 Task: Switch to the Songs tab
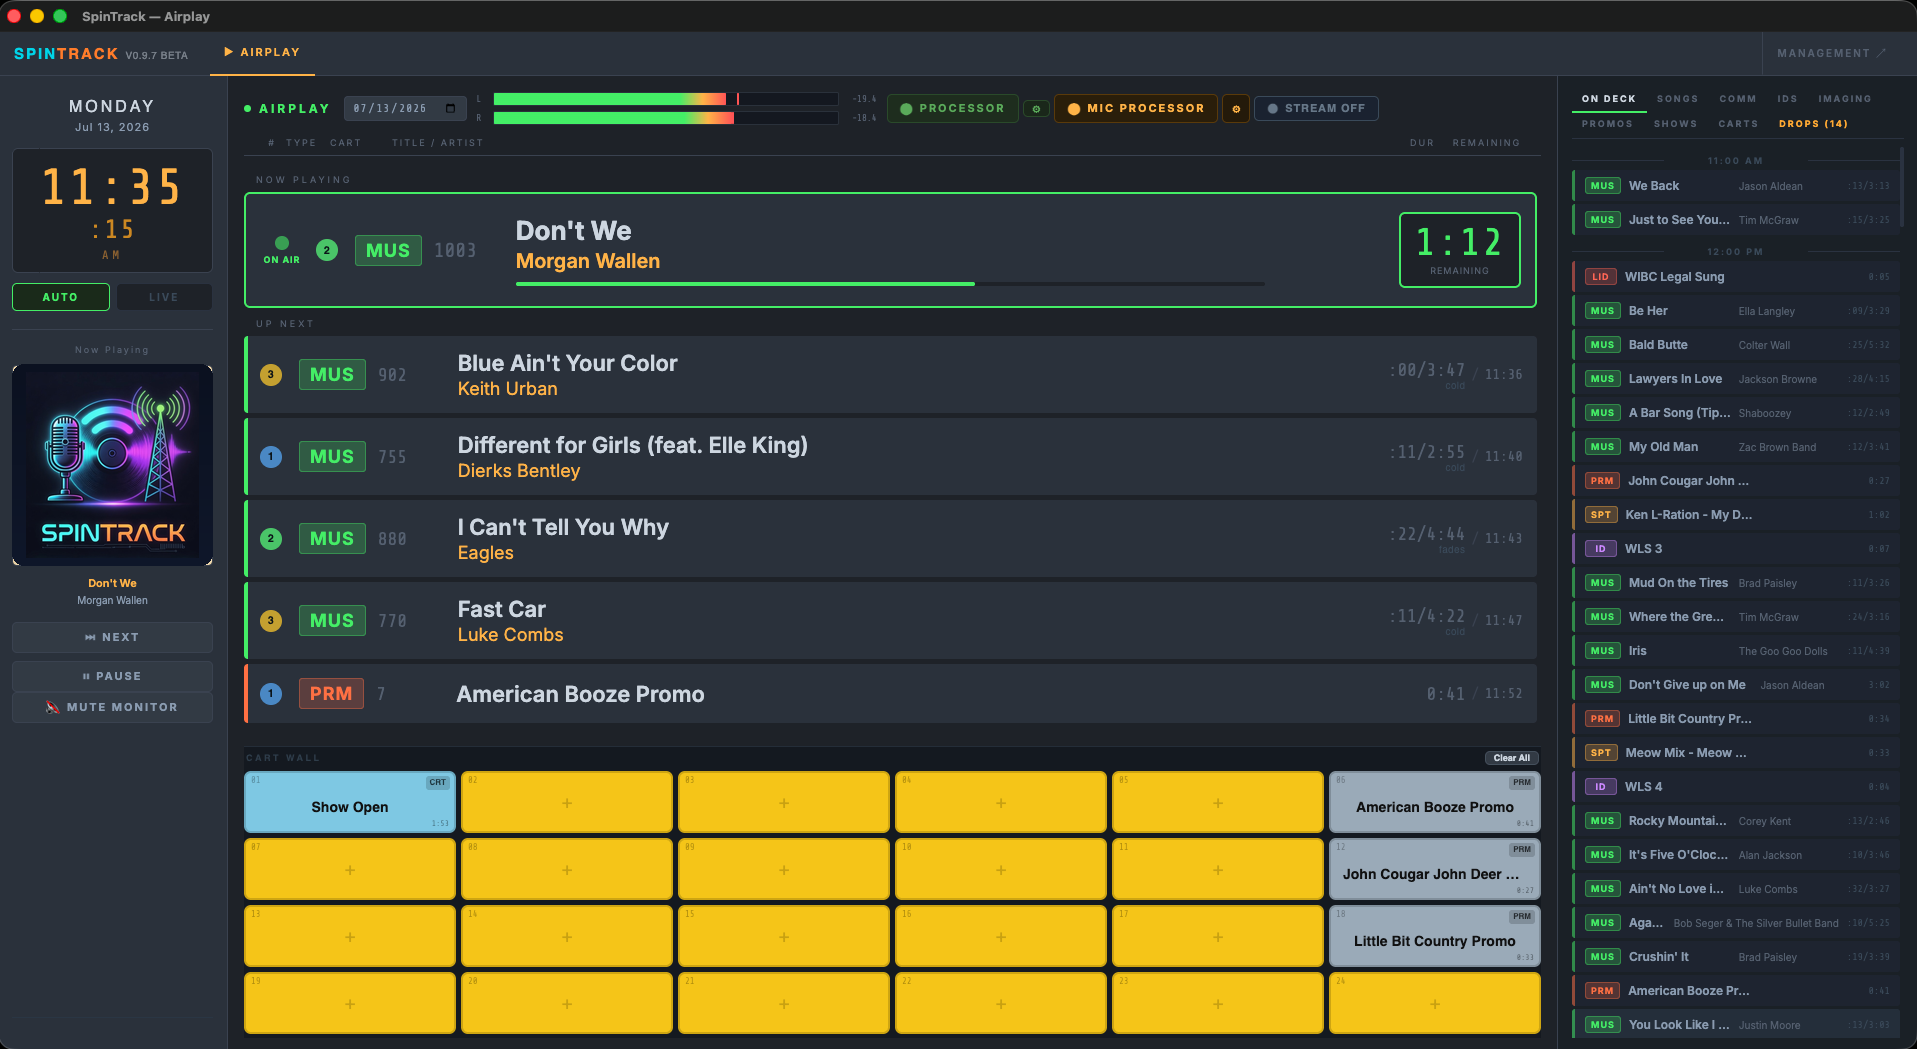click(x=1677, y=99)
